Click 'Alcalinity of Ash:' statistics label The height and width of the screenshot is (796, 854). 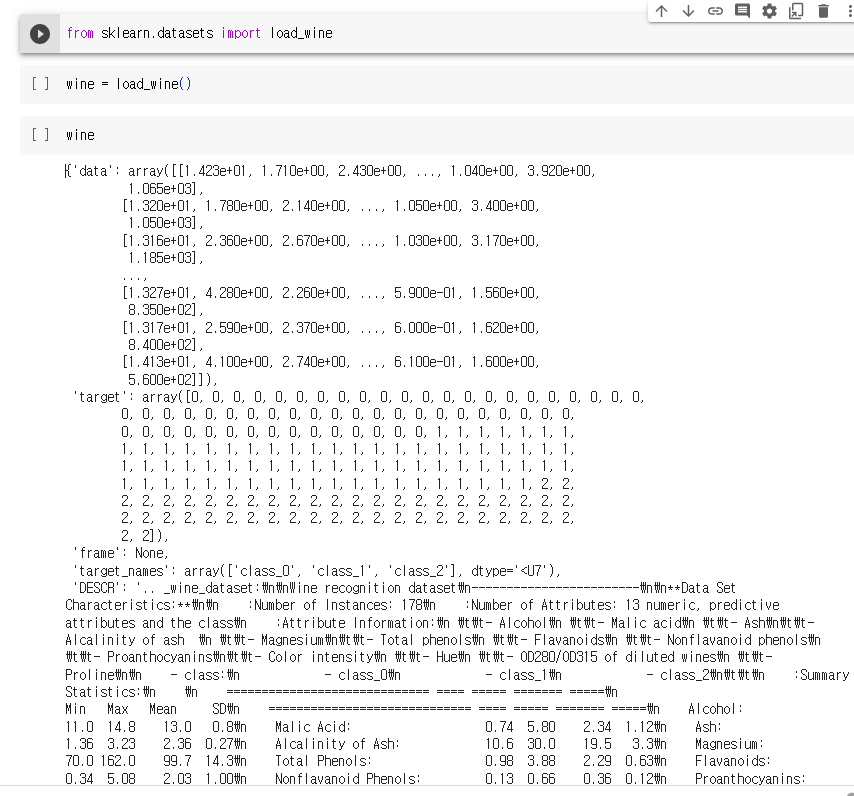pos(337,744)
